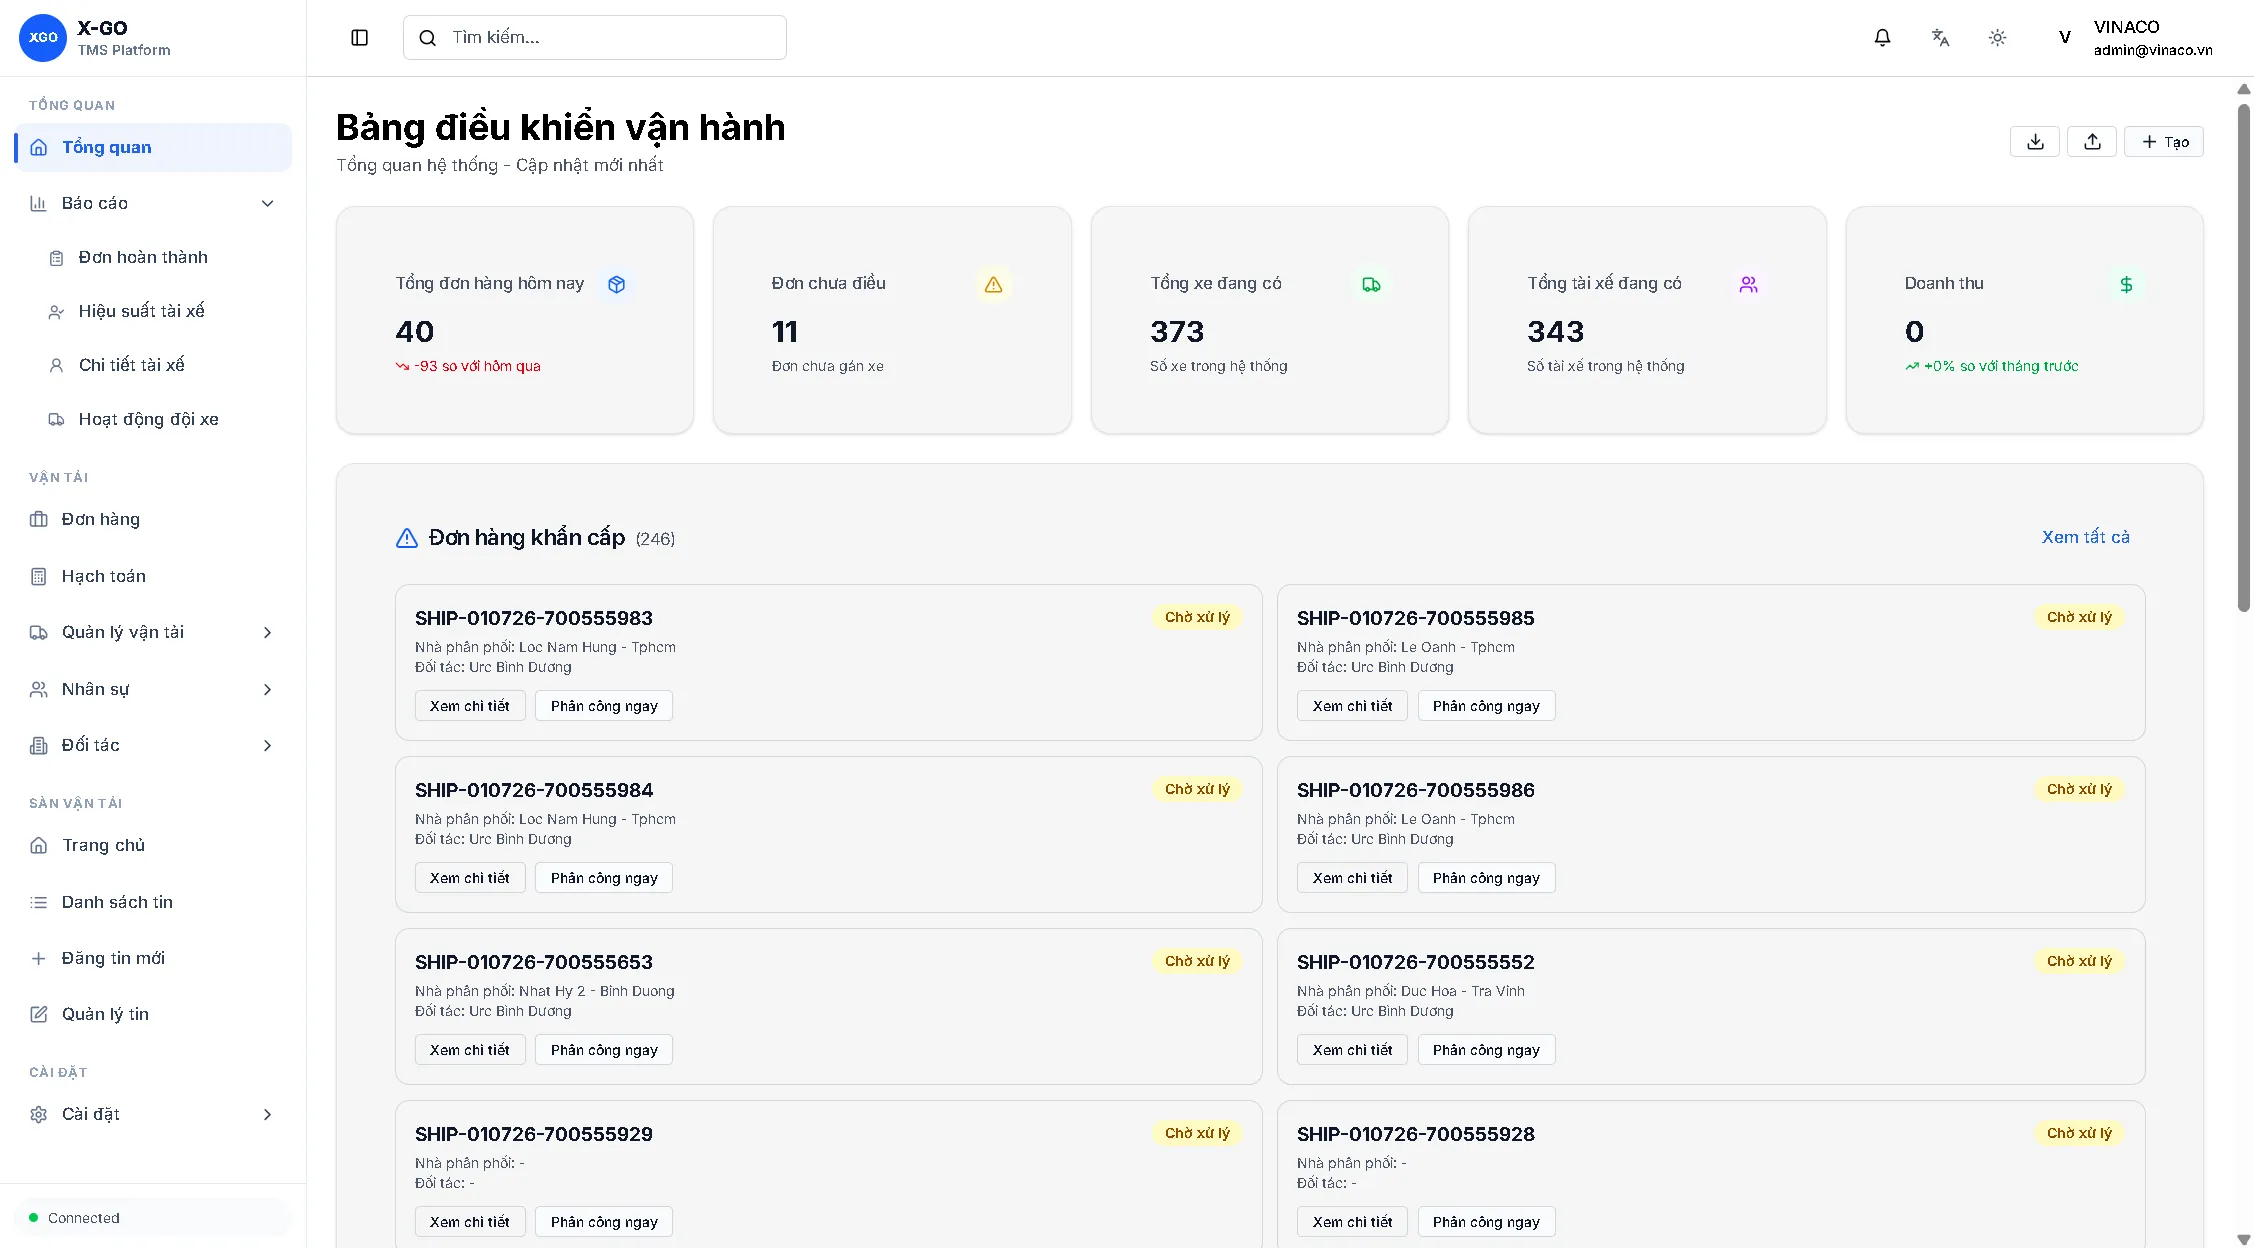Click order ID SHIP-010726-700555653
Screen dimensions: 2254x1248
pyautogui.click(x=534, y=962)
